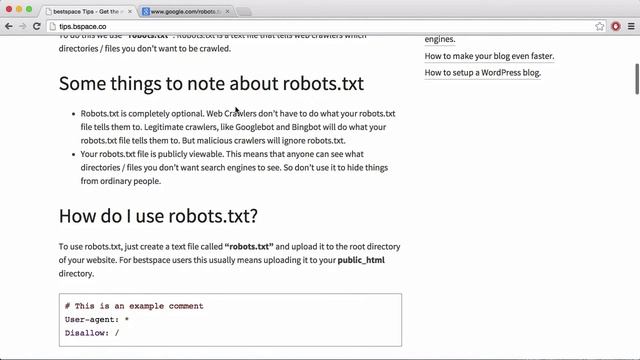Reload the page with the refresh icon
640x360 pixels.
tap(37, 26)
